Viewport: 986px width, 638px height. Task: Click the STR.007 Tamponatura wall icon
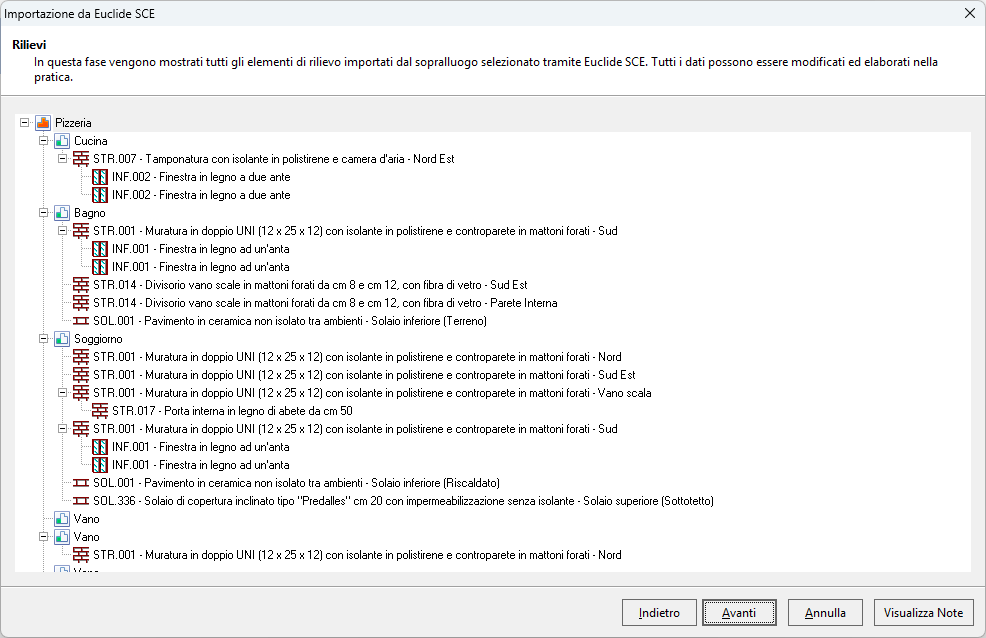tap(81, 159)
